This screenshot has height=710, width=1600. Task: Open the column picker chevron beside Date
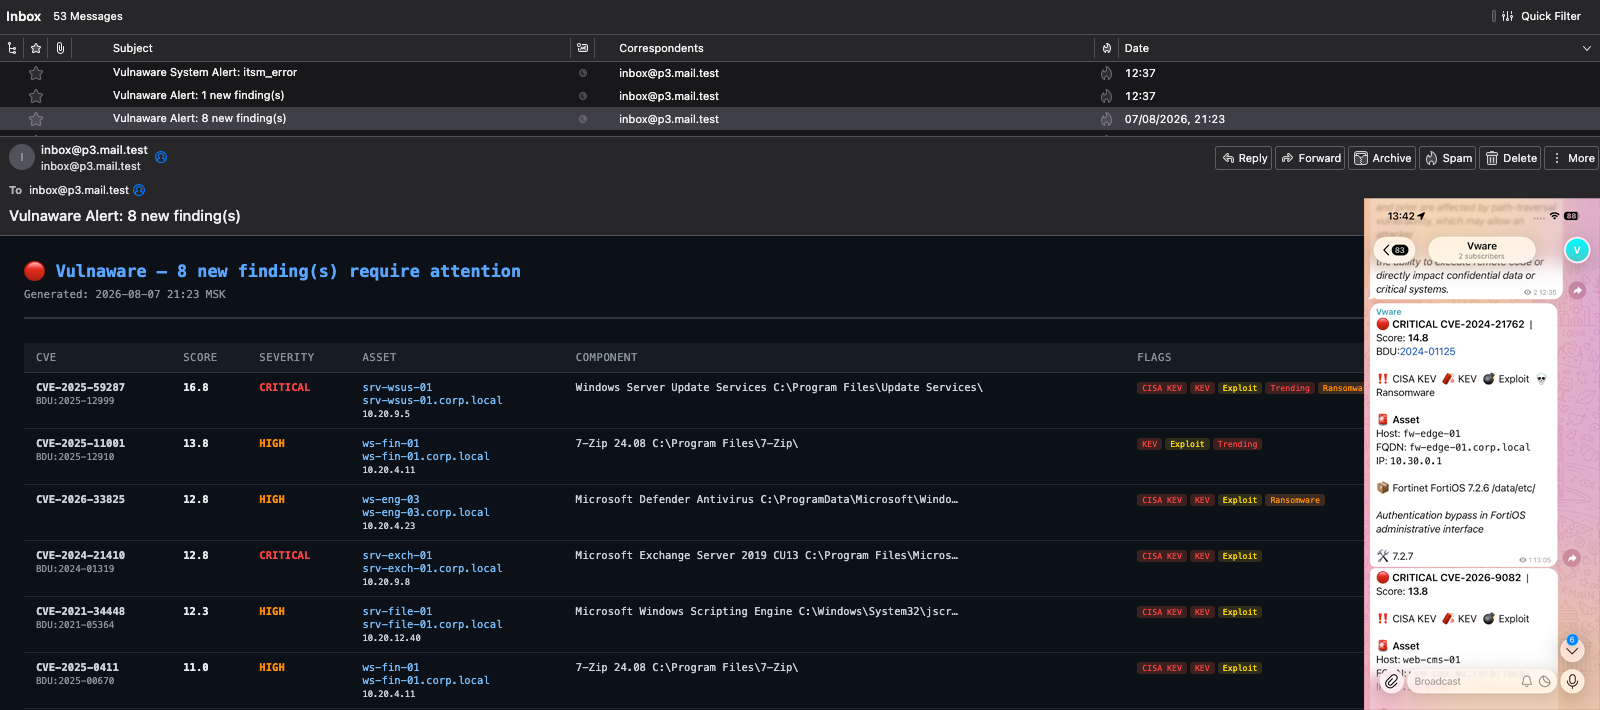point(1586,48)
